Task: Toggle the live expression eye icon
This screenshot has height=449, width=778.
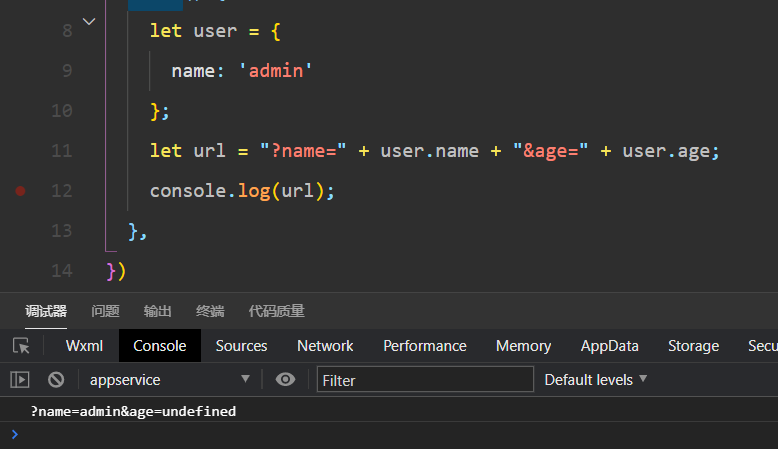Action: [x=285, y=380]
